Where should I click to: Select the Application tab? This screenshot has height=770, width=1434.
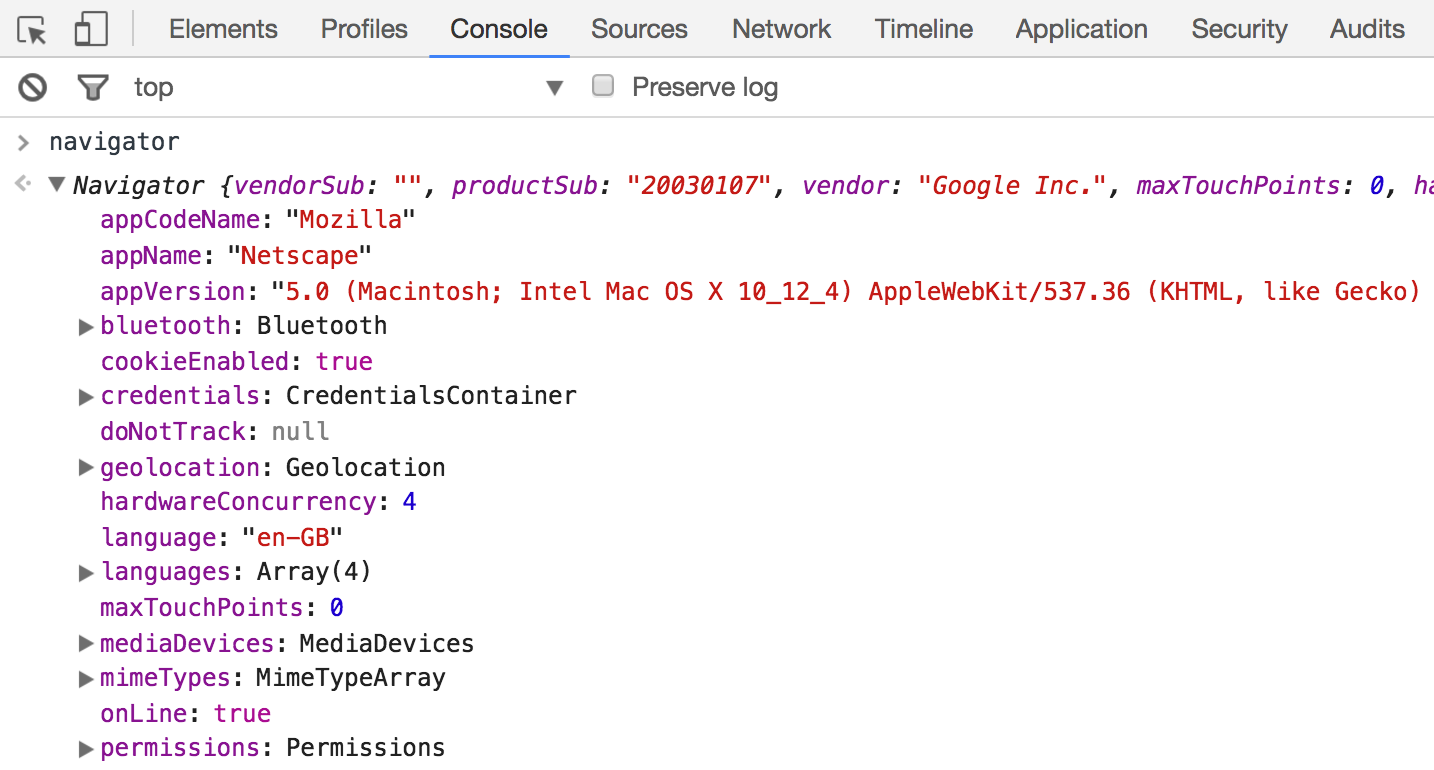tap(1081, 29)
